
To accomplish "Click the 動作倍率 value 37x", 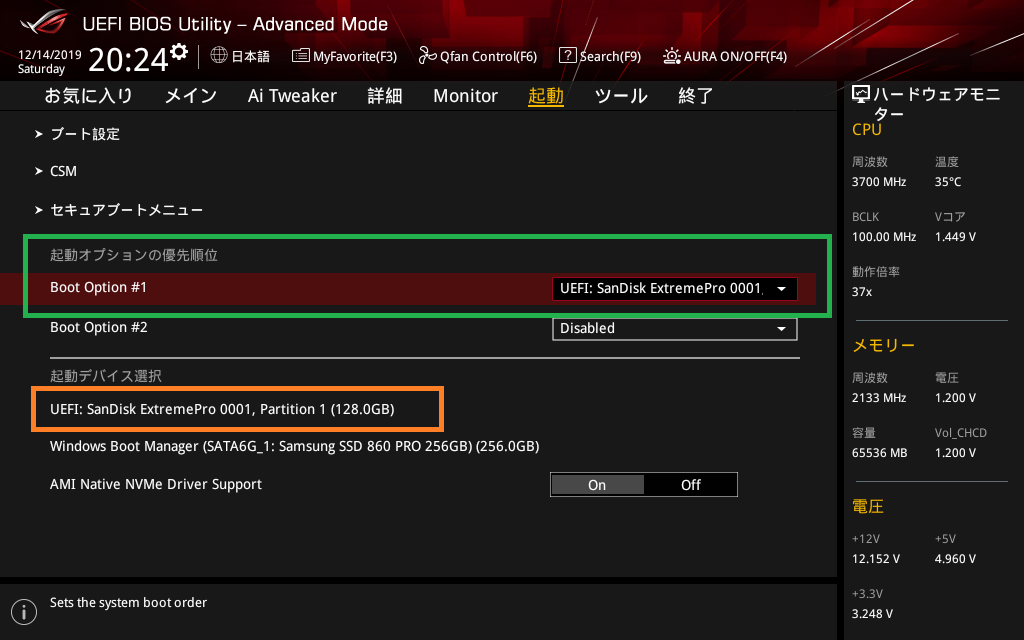I will pyautogui.click(x=862, y=291).
